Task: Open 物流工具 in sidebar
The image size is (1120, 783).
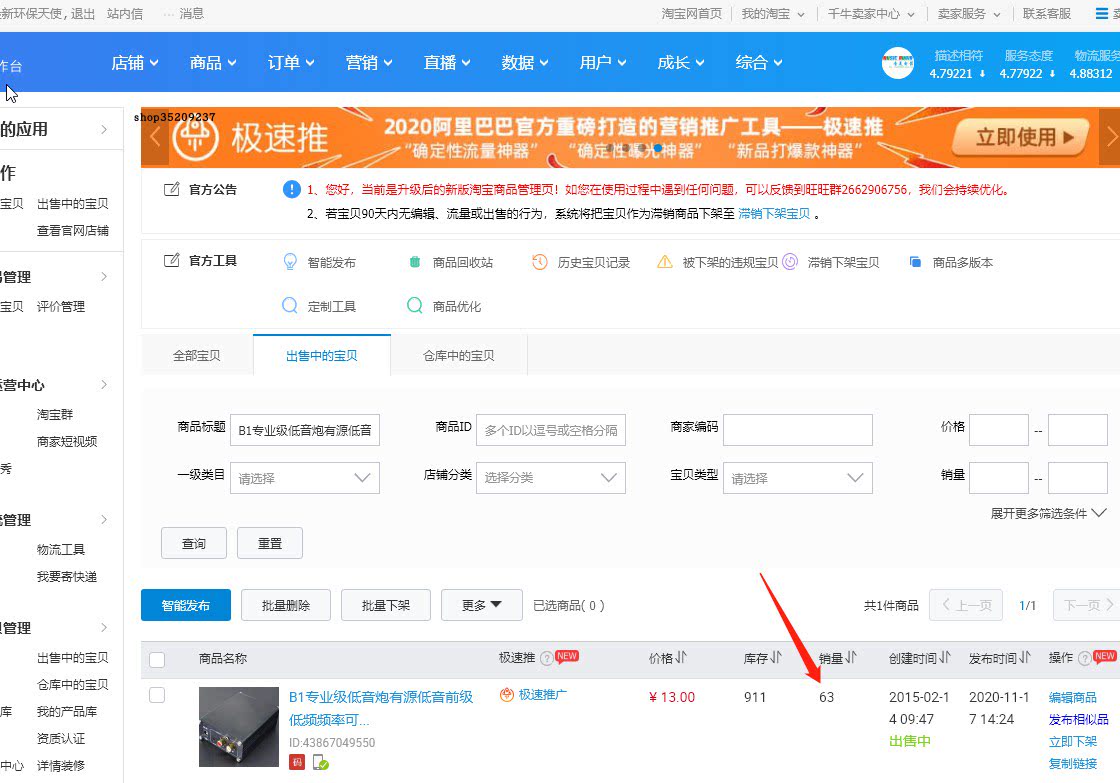Action: click(61, 549)
